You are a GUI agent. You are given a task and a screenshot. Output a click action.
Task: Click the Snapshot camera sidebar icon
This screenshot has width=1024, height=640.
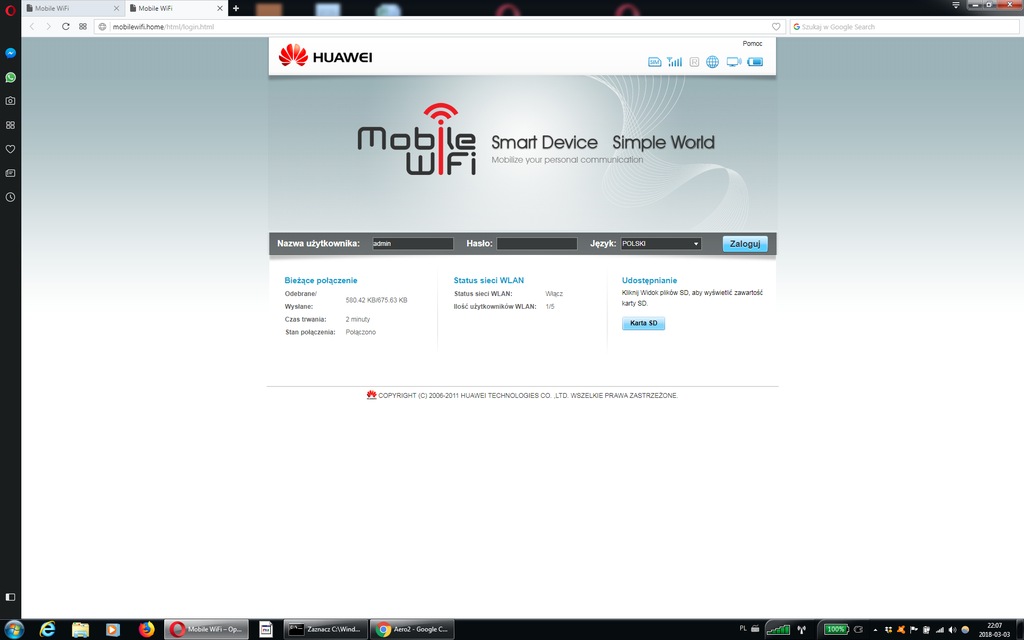10,101
